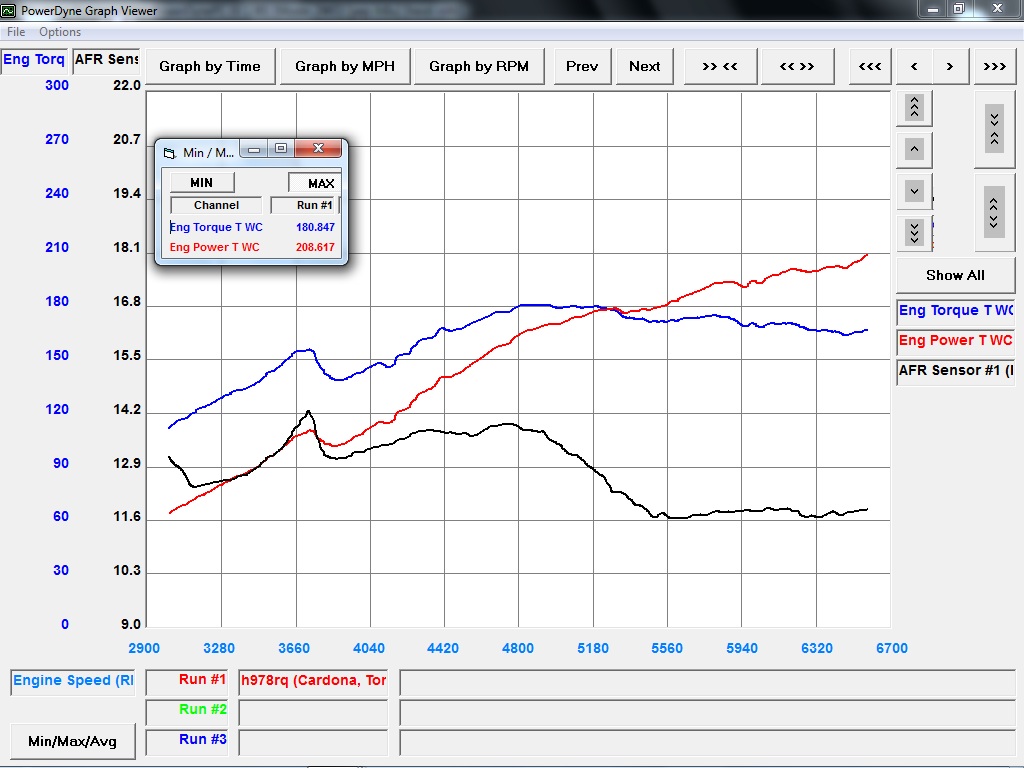This screenshot has height=768, width=1024.
Task: Toggle the Eng Torque T WC channel
Action: click(955, 311)
